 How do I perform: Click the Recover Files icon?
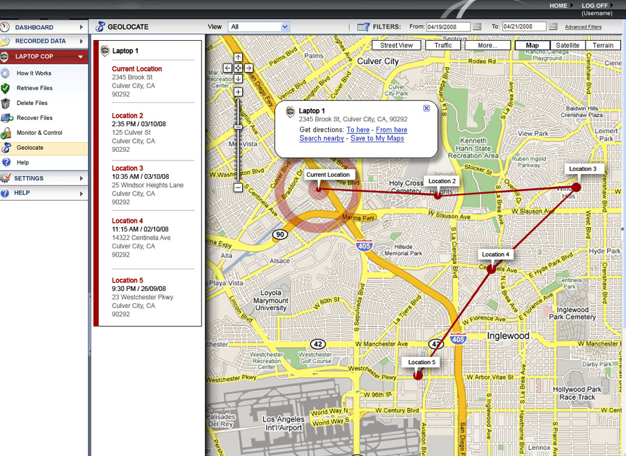coord(7,118)
